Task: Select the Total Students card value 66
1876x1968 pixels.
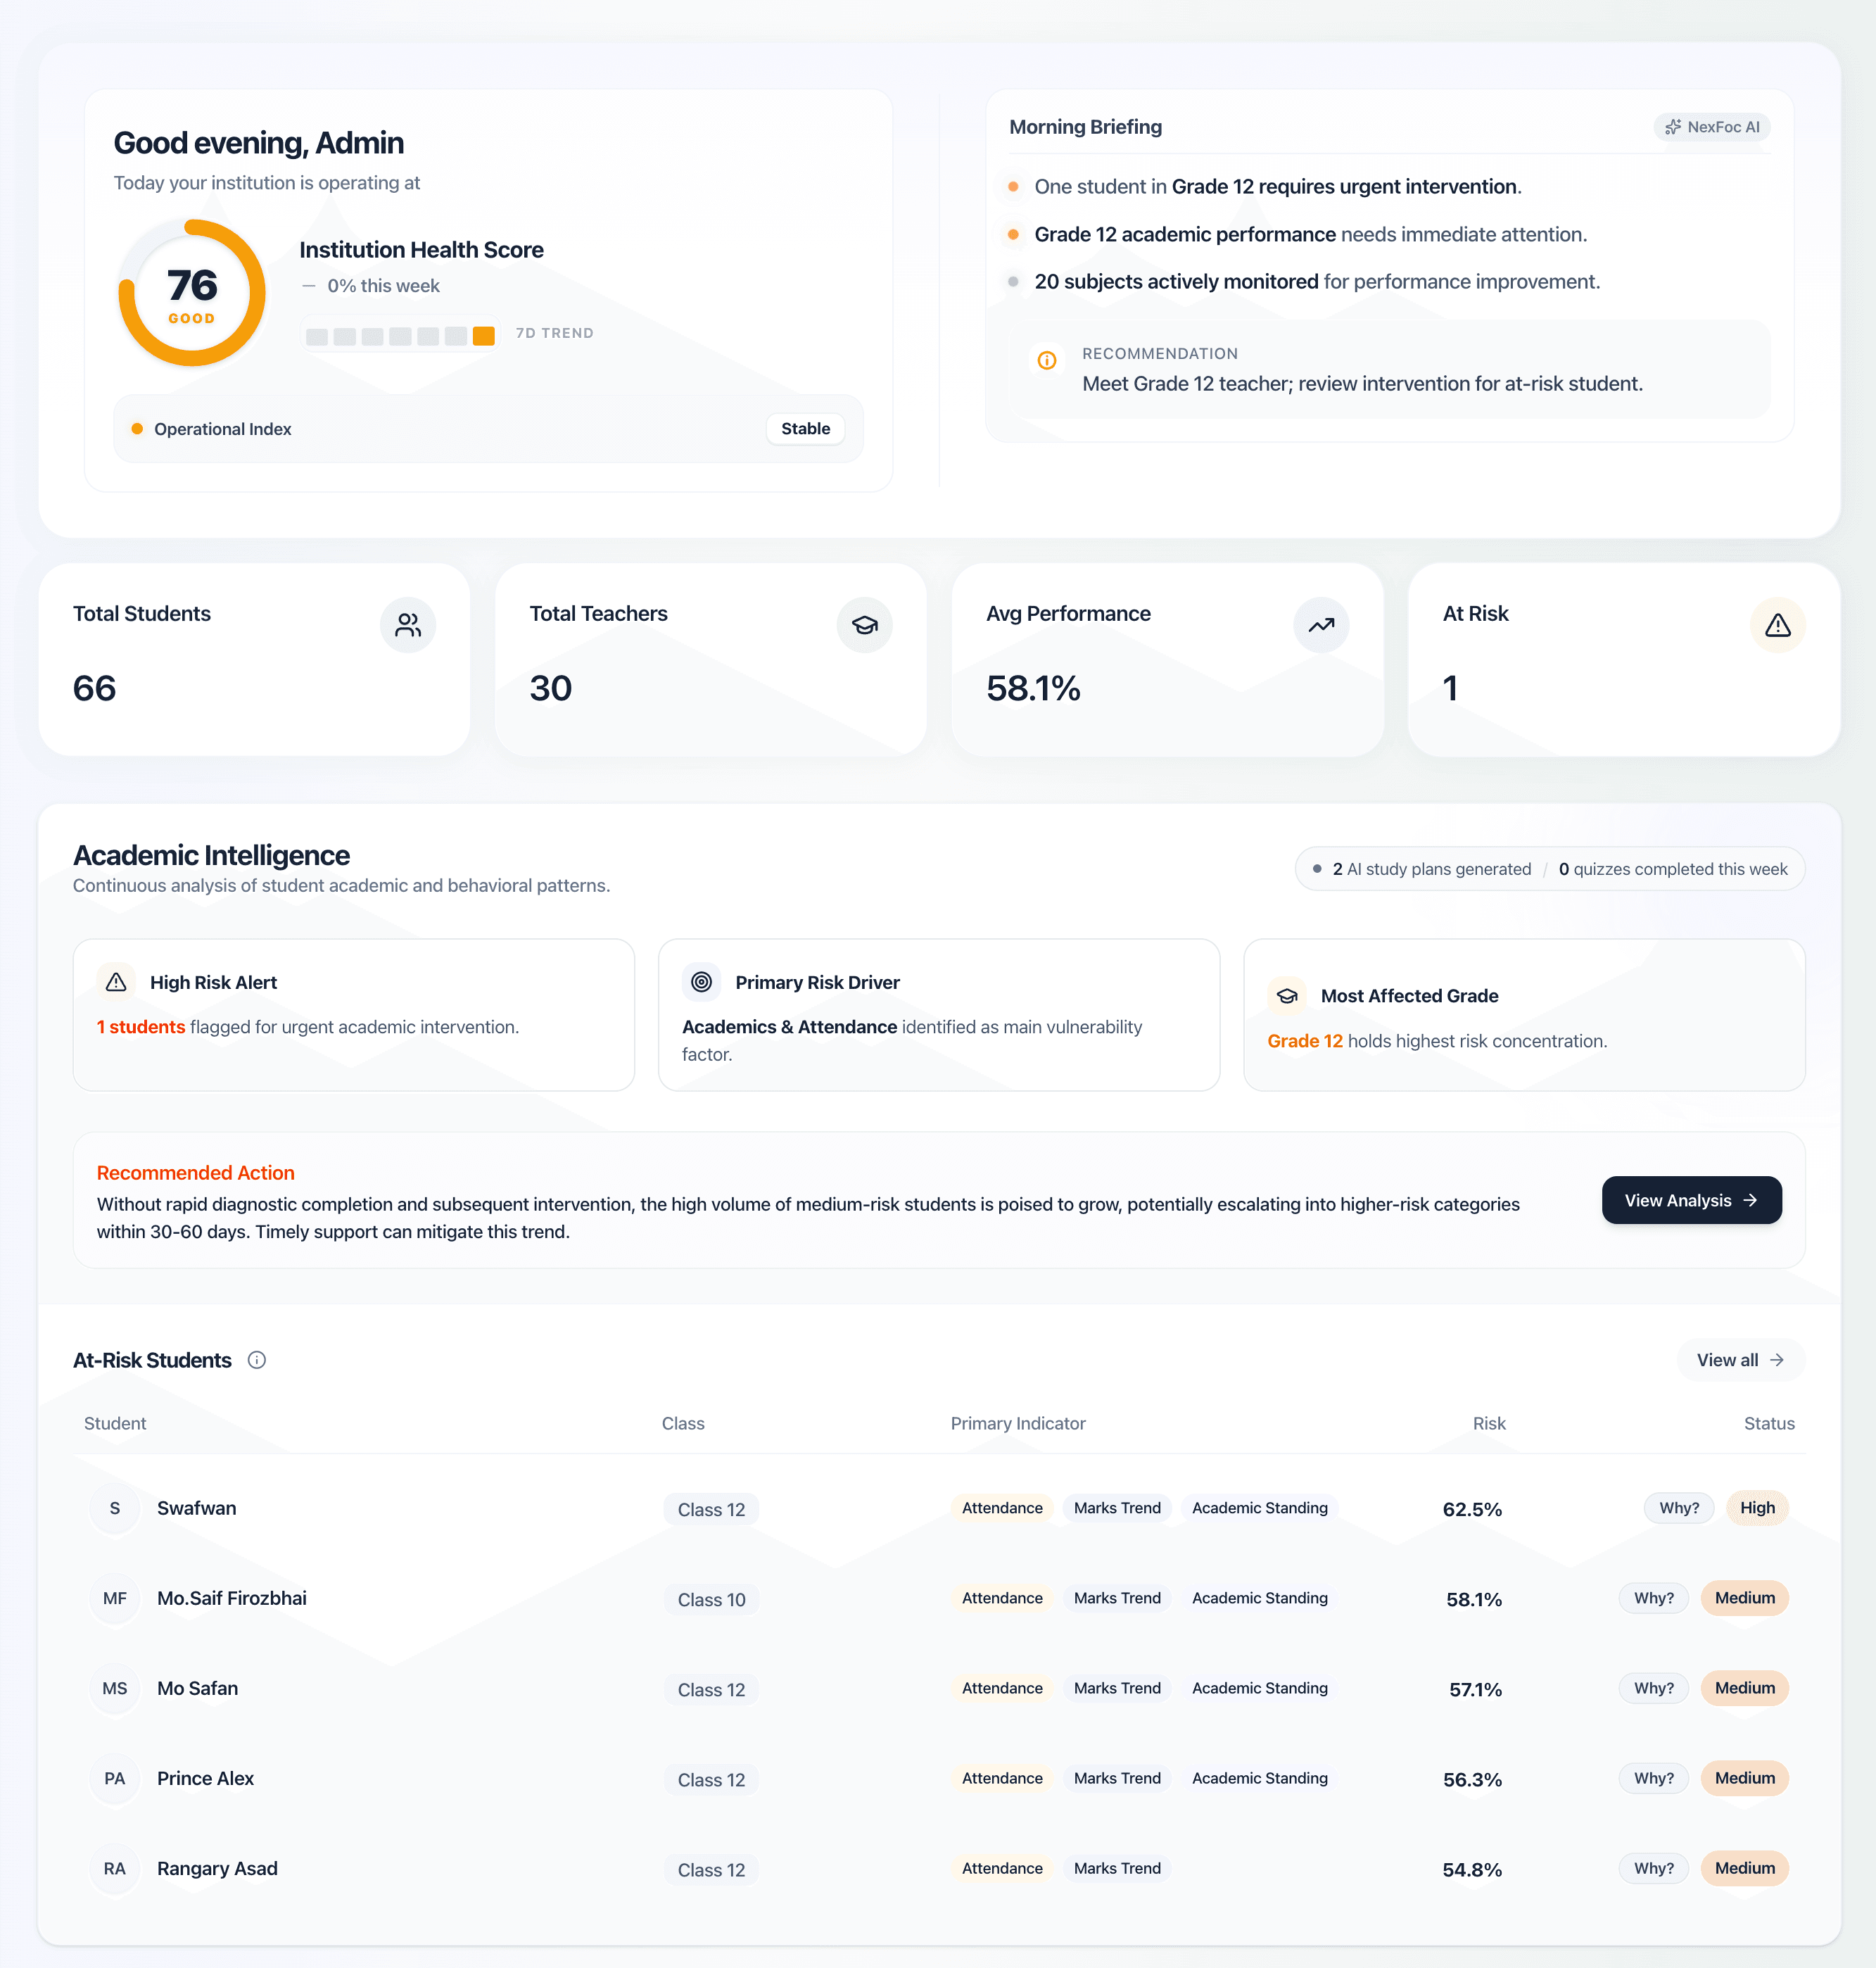Action: pyautogui.click(x=95, y=688)
